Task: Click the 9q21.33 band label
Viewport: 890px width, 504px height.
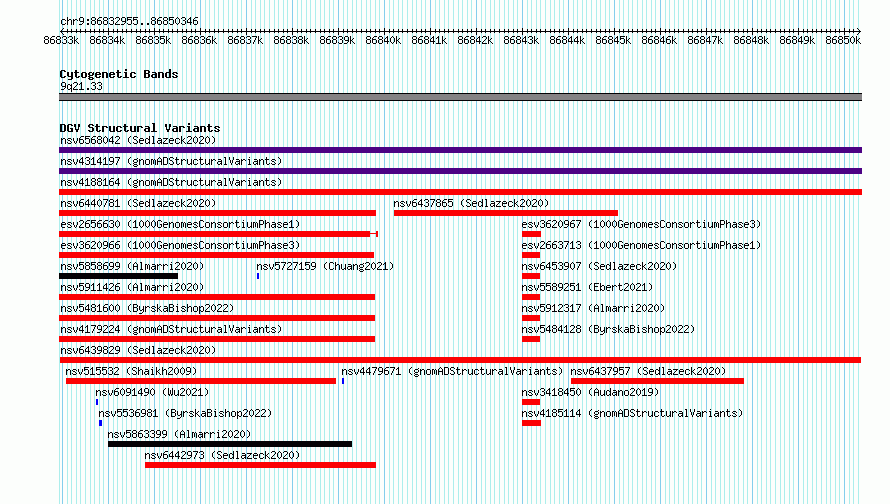Action: point(81,86)
